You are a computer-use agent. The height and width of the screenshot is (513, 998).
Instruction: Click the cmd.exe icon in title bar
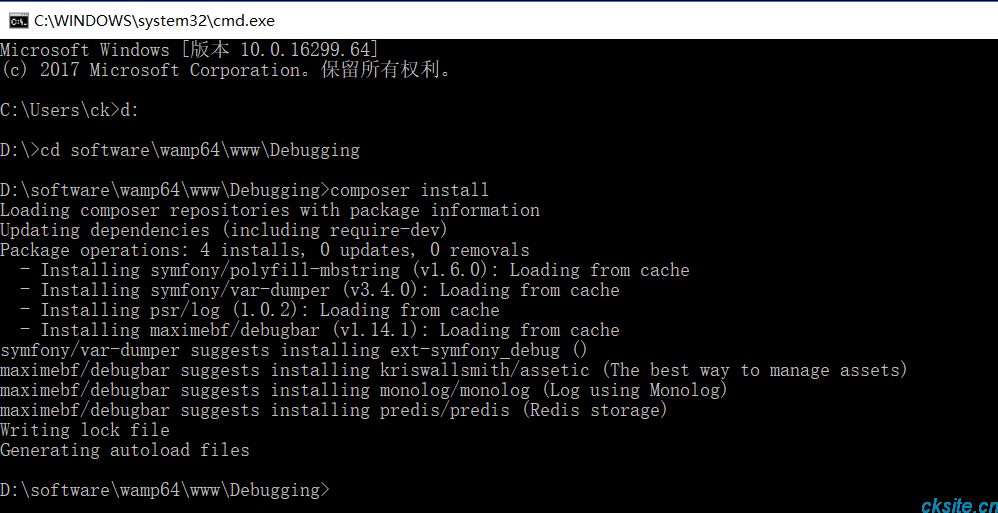tap(18, 20)
